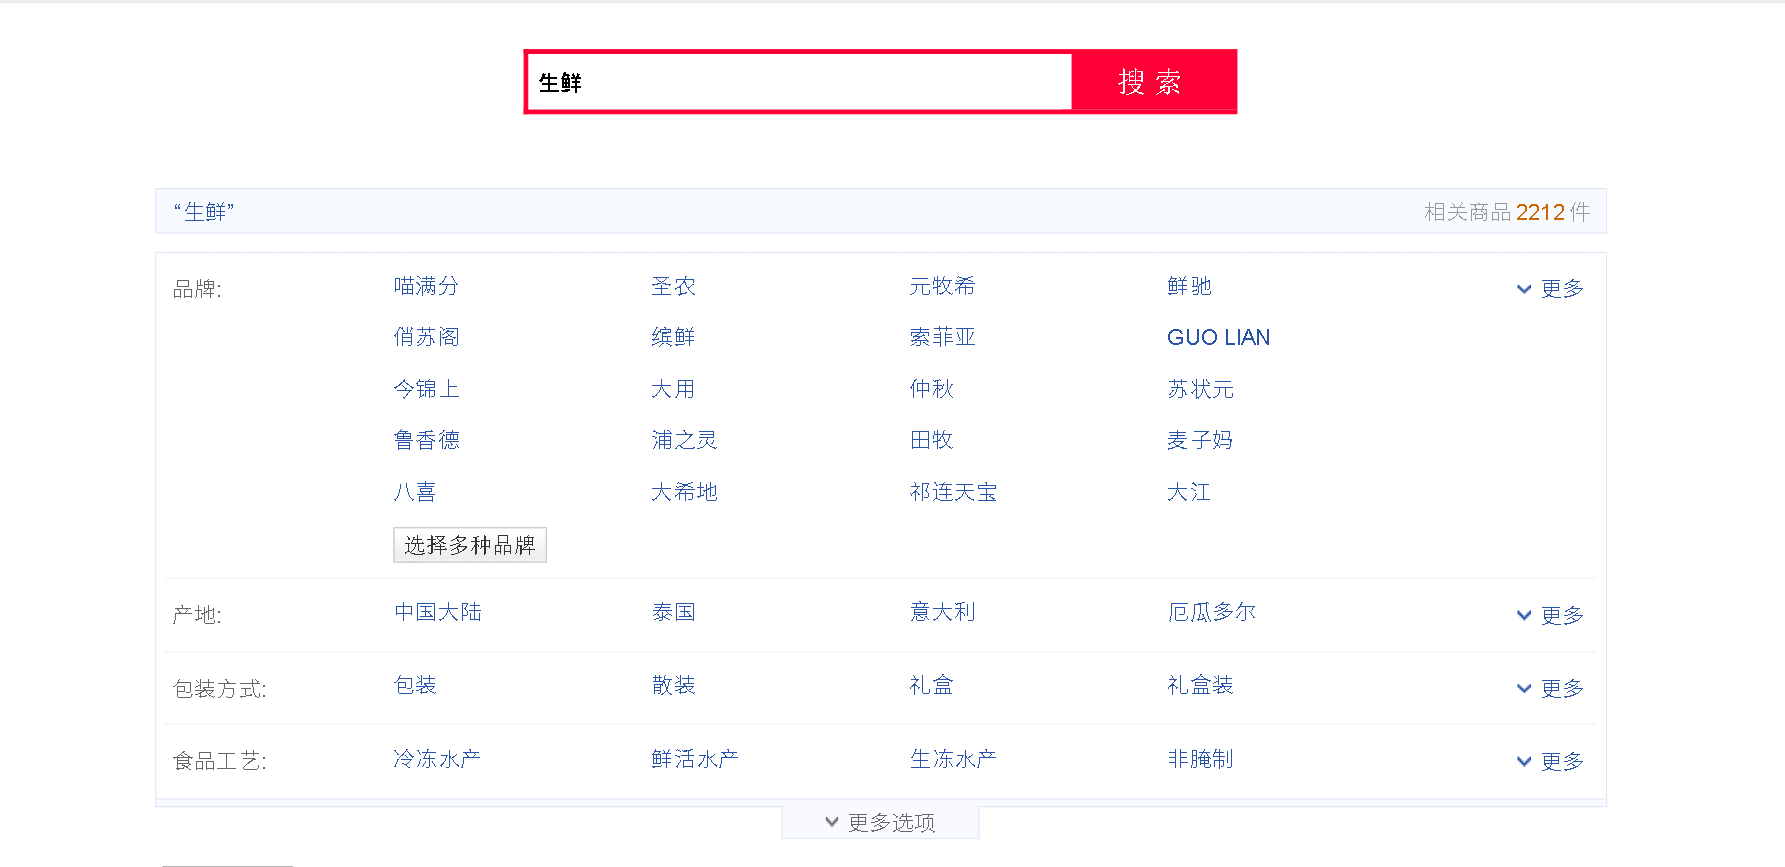Filter by 生冻水产
The height and width of the screenshot is (867, 1785).
[953, 759]
